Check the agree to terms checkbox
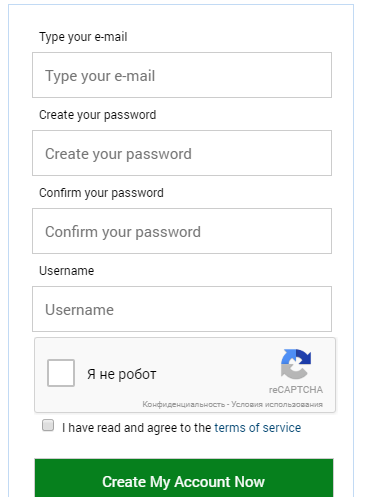The width and height of the screenshot is (381, 497). tap(48, 425)
